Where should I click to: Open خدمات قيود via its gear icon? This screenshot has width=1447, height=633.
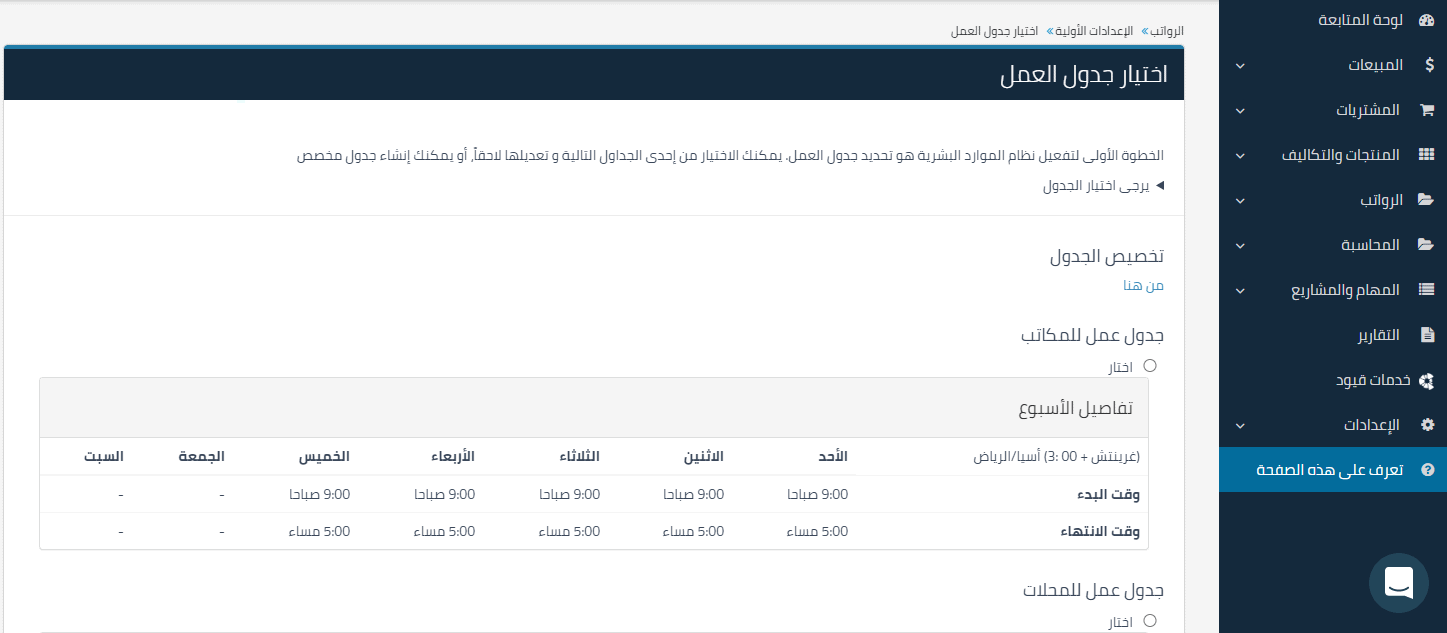[x=1427, y=380]
